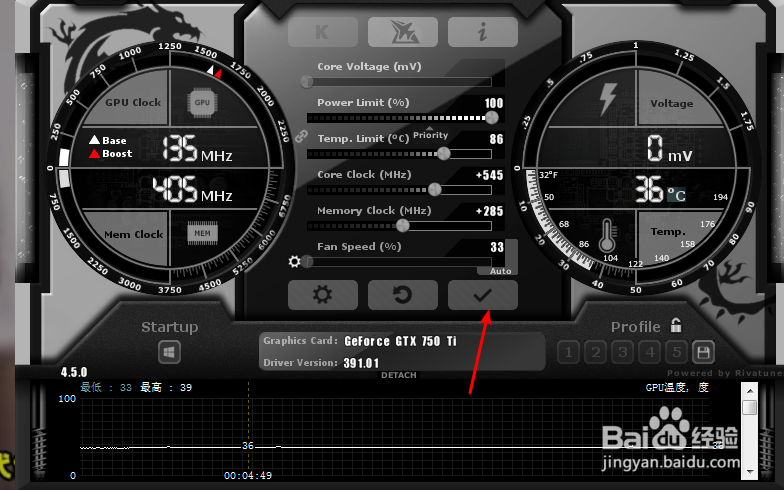This screenshot has height=490, width=784.
Task: Click the Memory Clock value +285
Action: (x=490, y=211)
